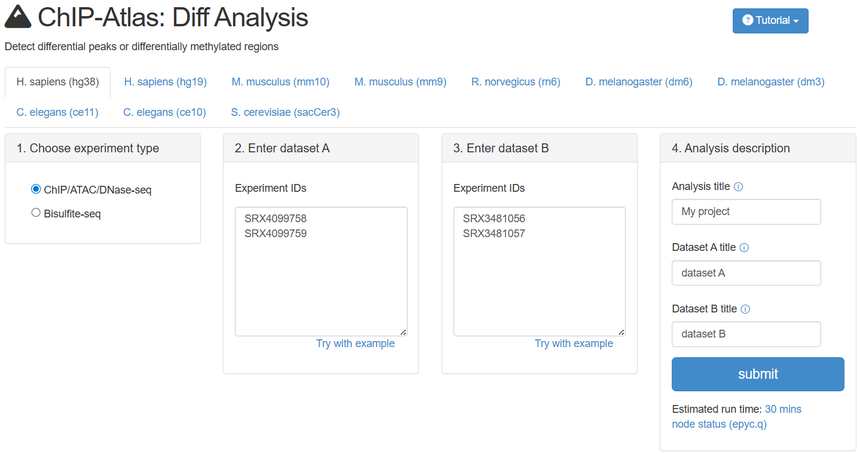Click inside dataset B Experiment IDs textarea

click(x=539, y=280)
